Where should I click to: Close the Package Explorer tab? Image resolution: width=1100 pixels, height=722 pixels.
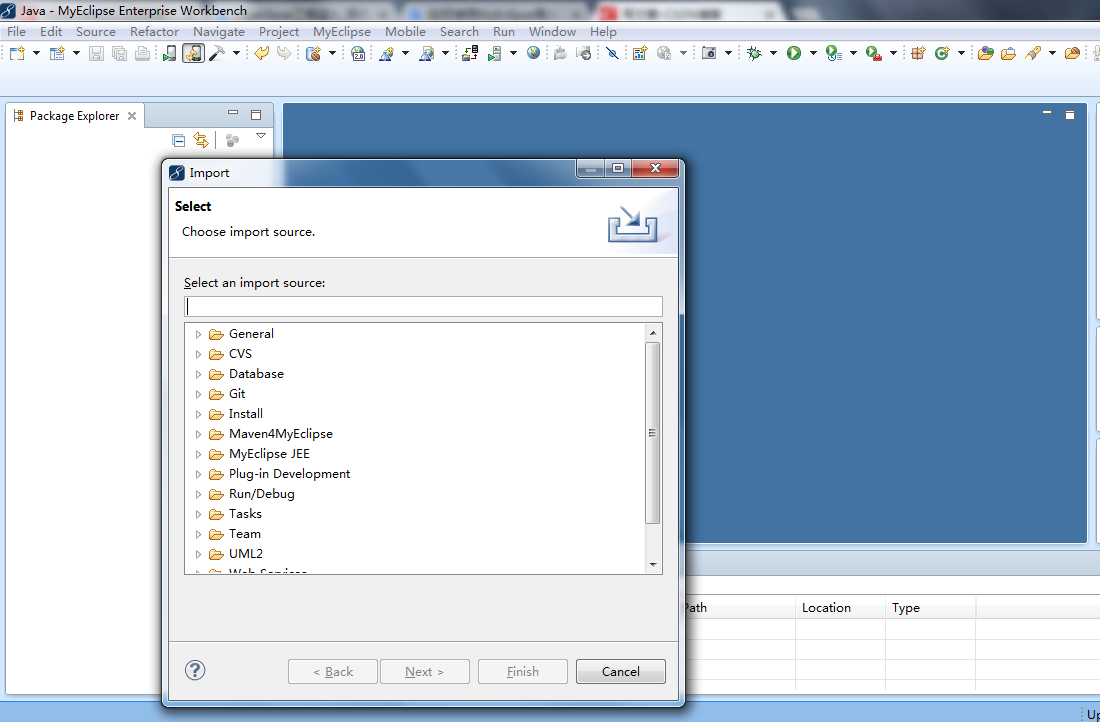(x=131, y=116)
